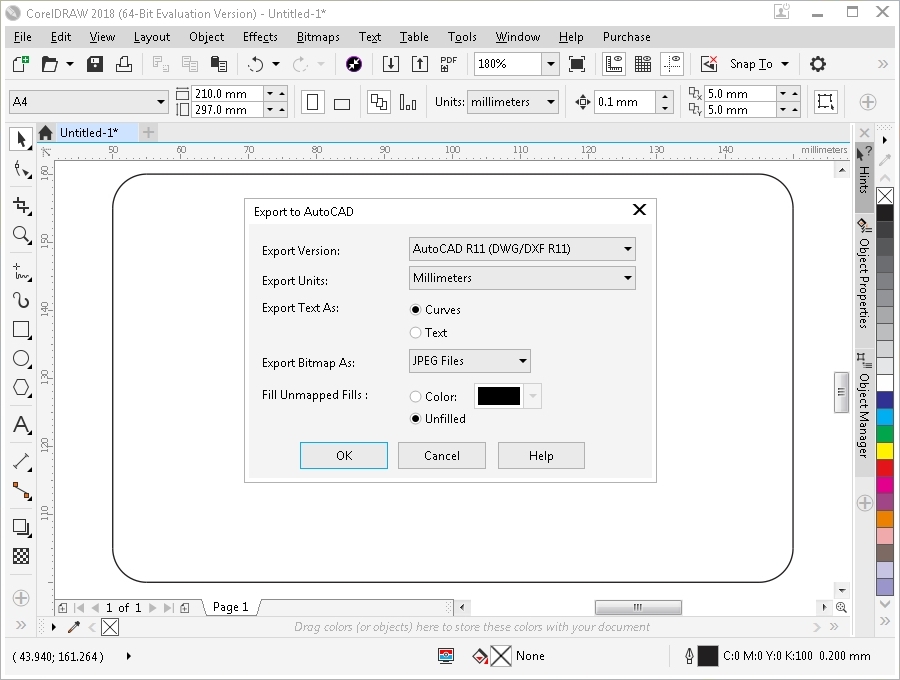The height and width of the screenshot is (680, 900).
Task: Set page to portrait orientation
Action: click(313, 103)
